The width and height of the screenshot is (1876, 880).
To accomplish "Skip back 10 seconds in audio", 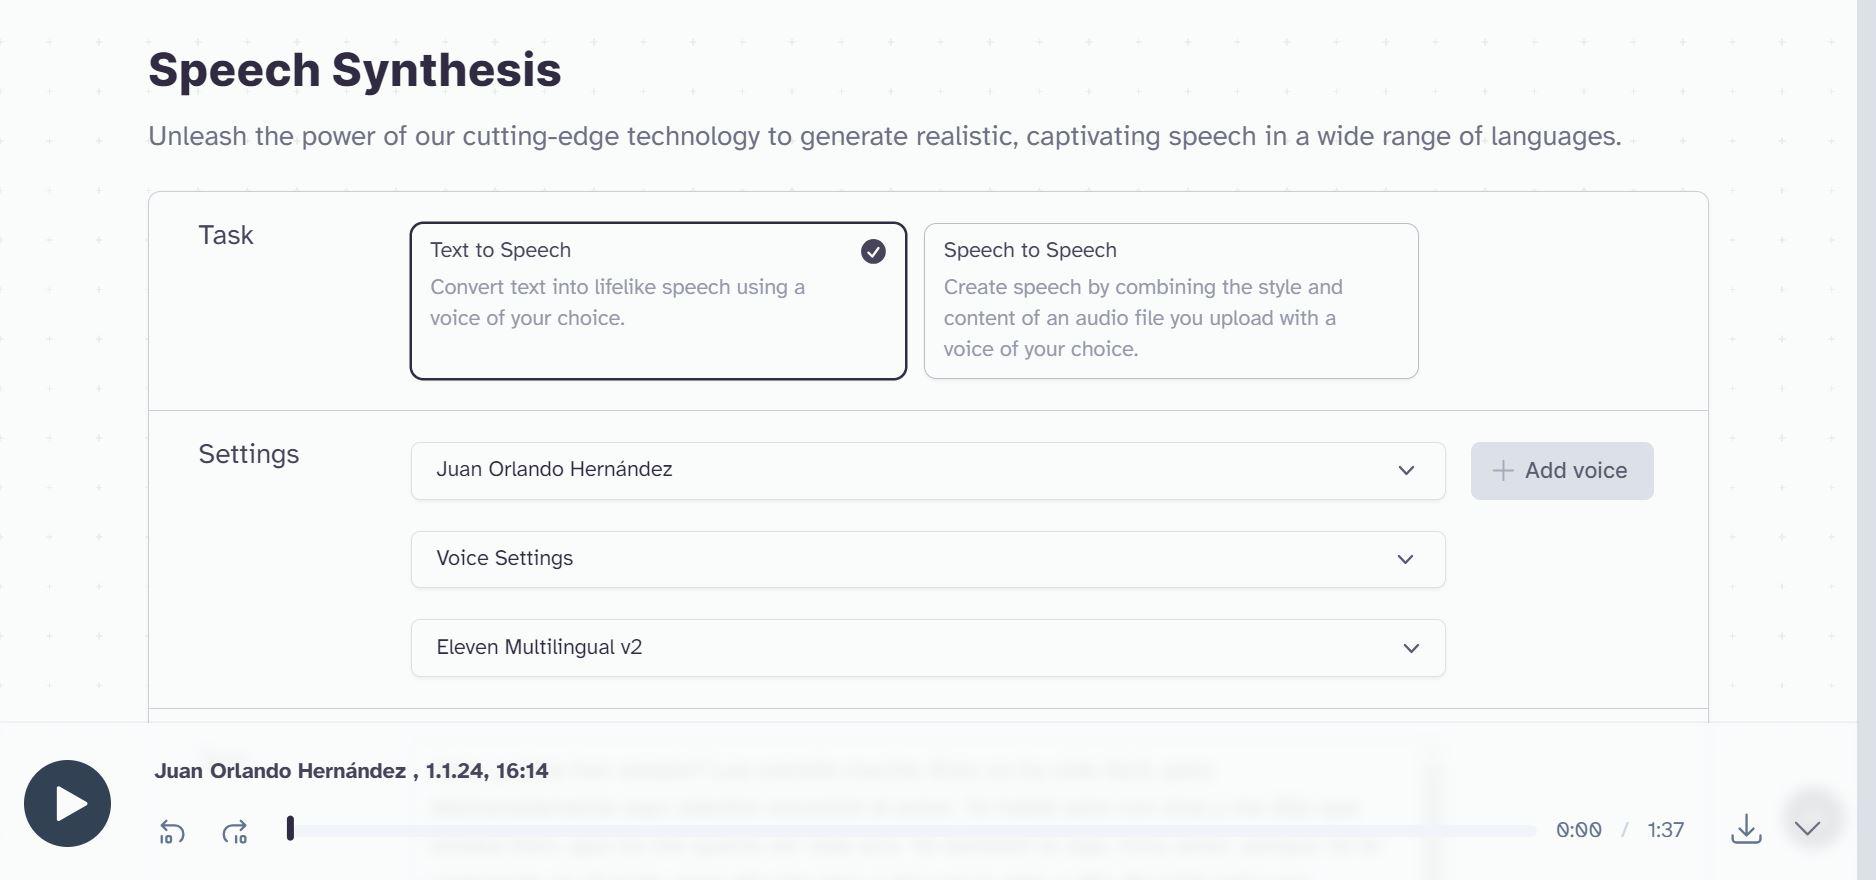I will coord(172,831).
